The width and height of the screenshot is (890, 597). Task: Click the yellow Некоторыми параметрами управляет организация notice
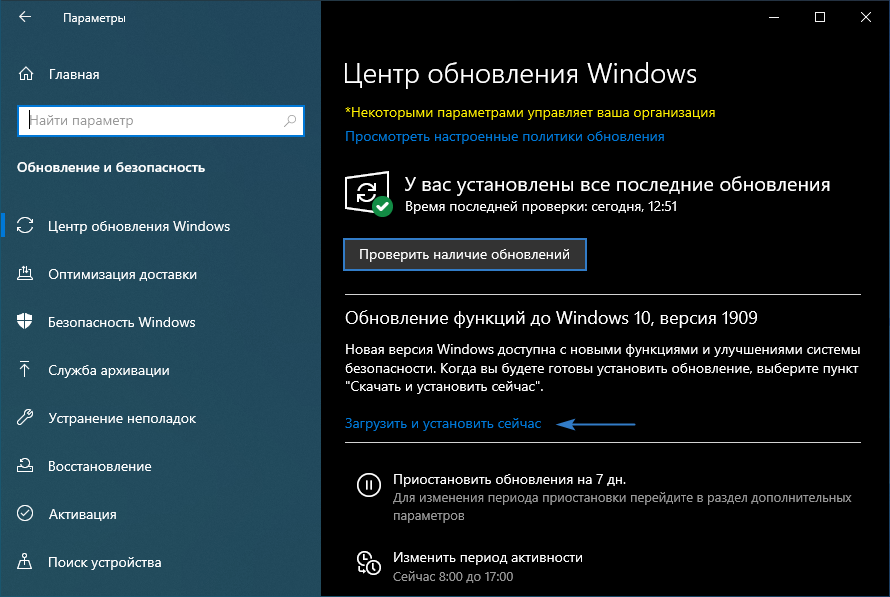tap(530, 112)
